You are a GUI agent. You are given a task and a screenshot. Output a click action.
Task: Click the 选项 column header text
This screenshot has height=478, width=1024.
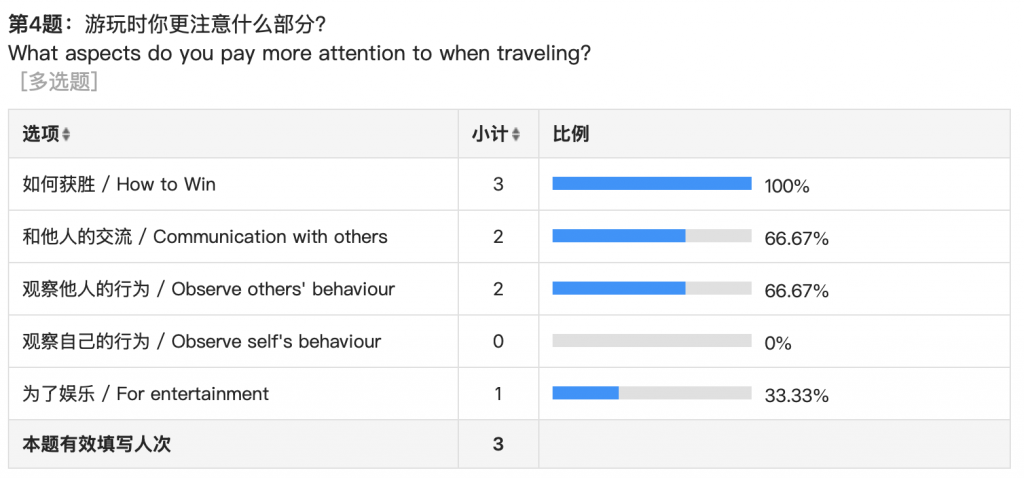point(40,134)
